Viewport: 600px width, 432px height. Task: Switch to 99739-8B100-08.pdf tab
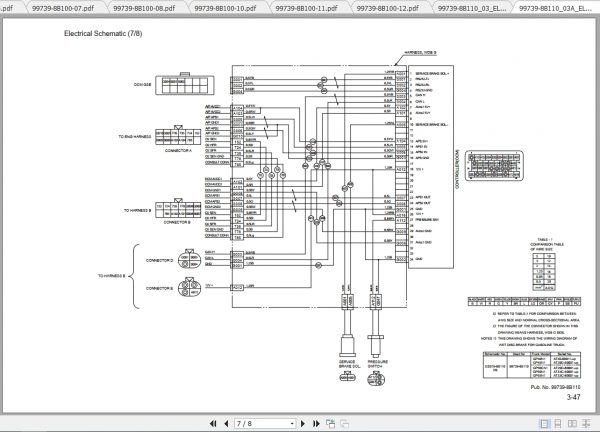pos(144,8)
